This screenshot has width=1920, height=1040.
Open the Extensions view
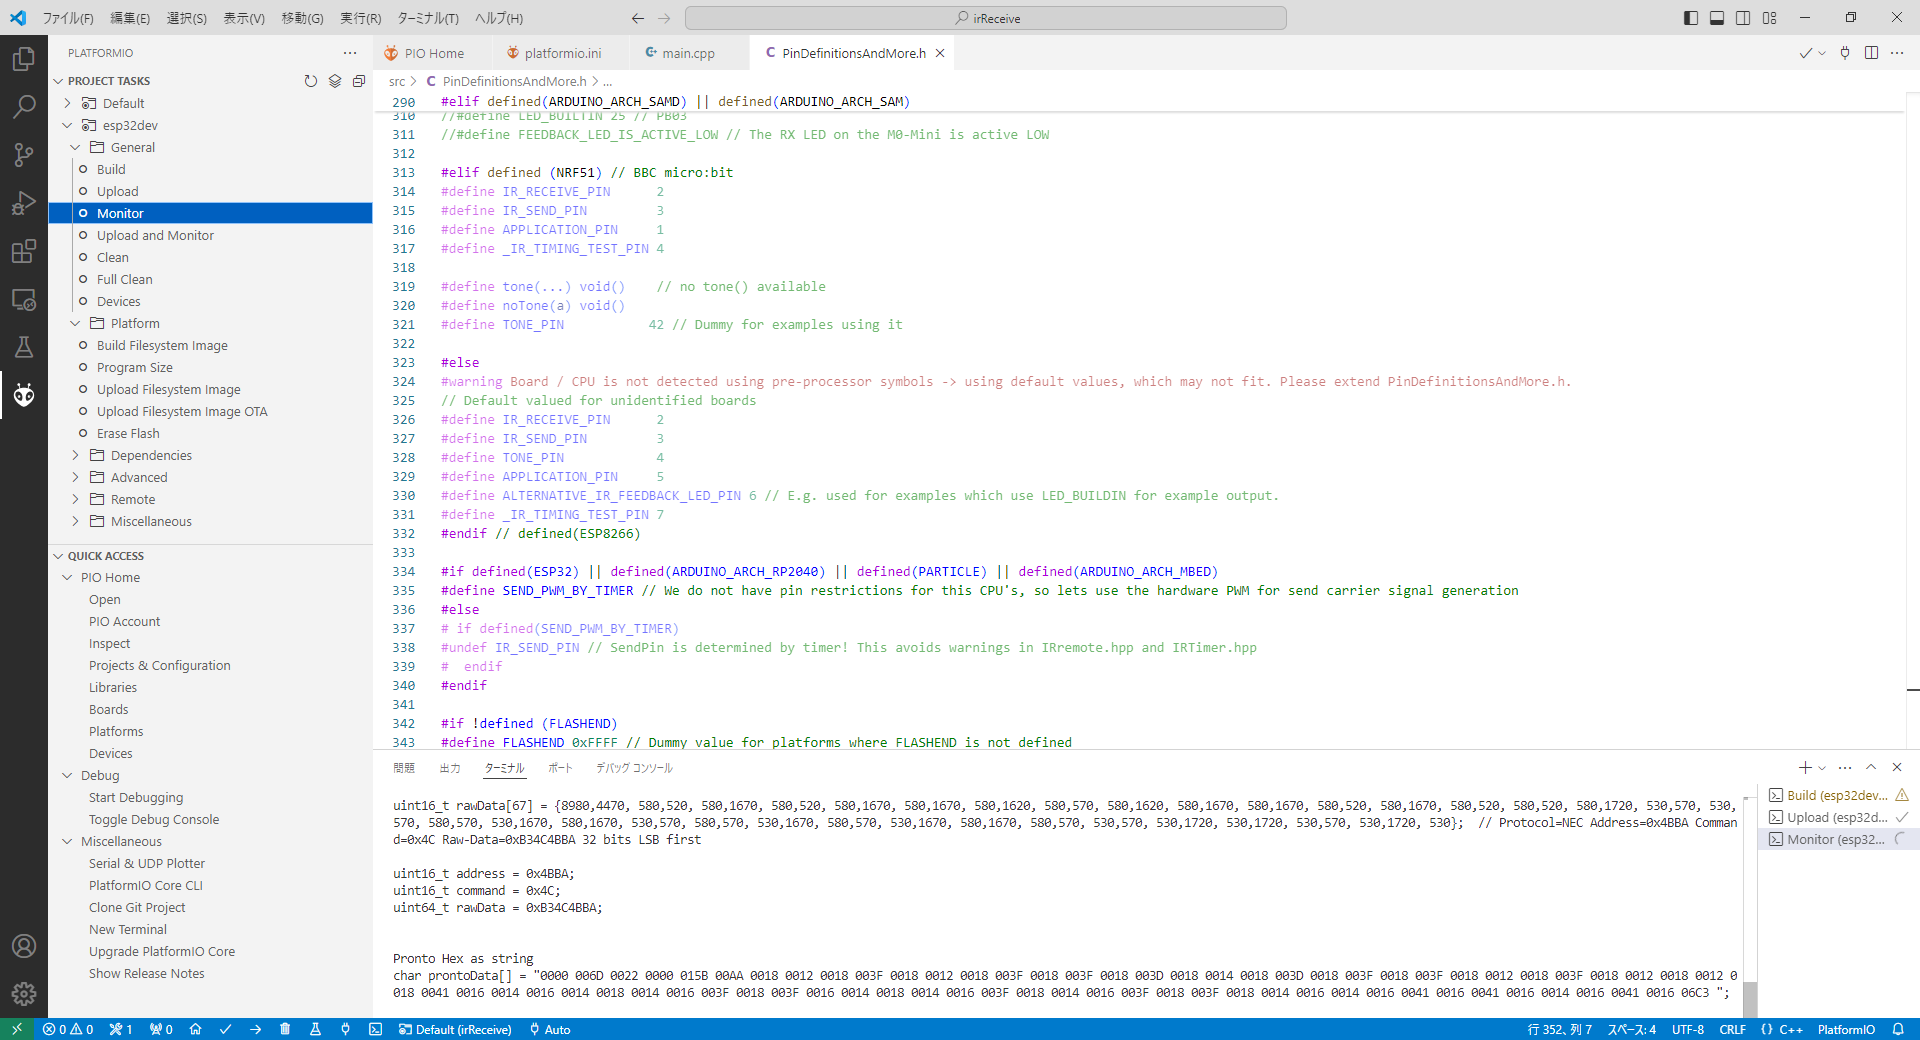point(24,251)
